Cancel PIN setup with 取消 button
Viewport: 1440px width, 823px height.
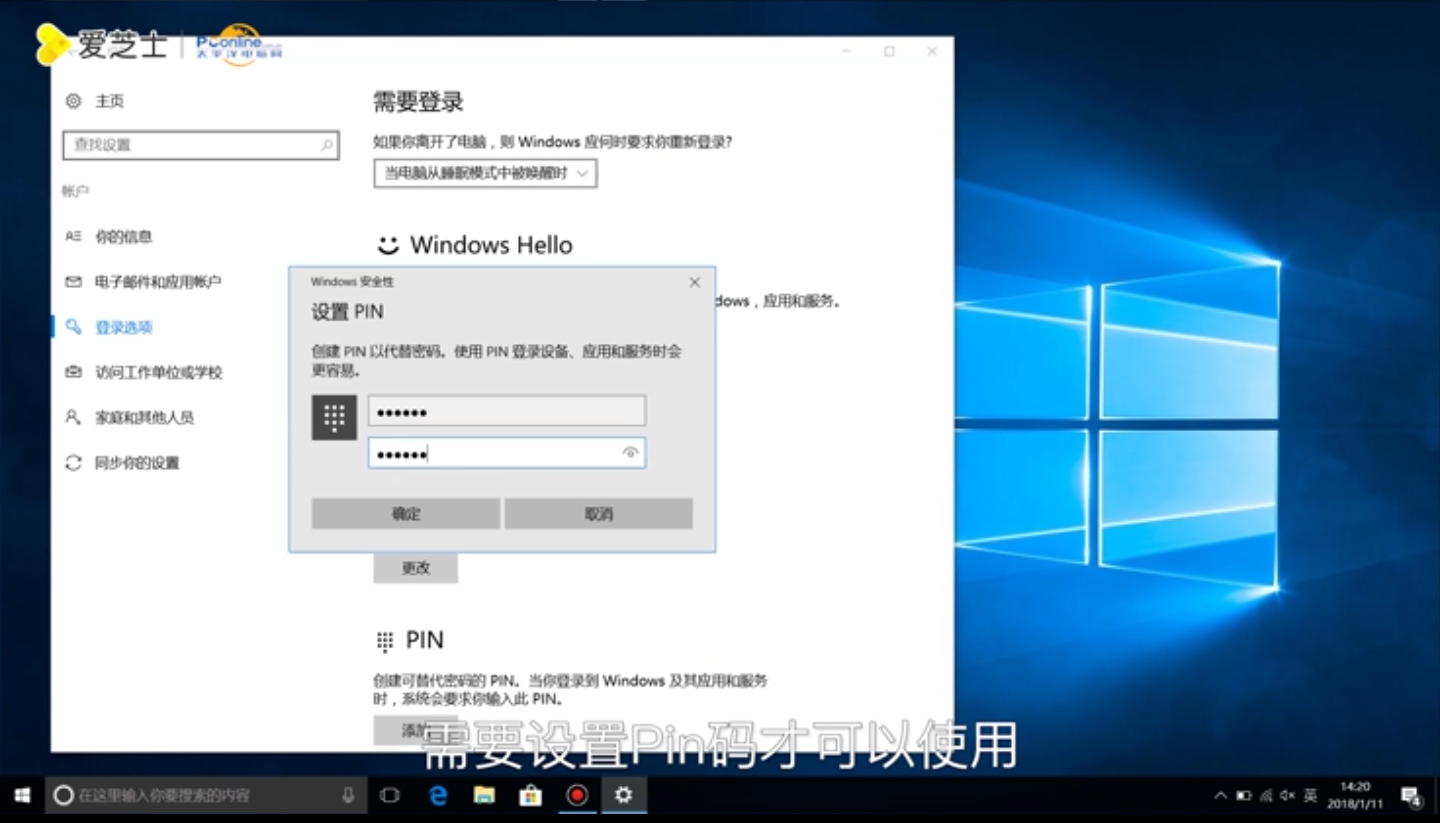[598, 514]
